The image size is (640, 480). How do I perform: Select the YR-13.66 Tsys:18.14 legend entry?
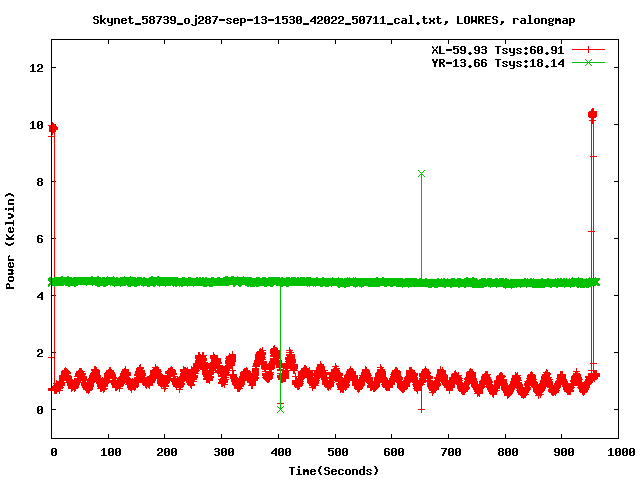pyautogui.click(x=498, y=63)
